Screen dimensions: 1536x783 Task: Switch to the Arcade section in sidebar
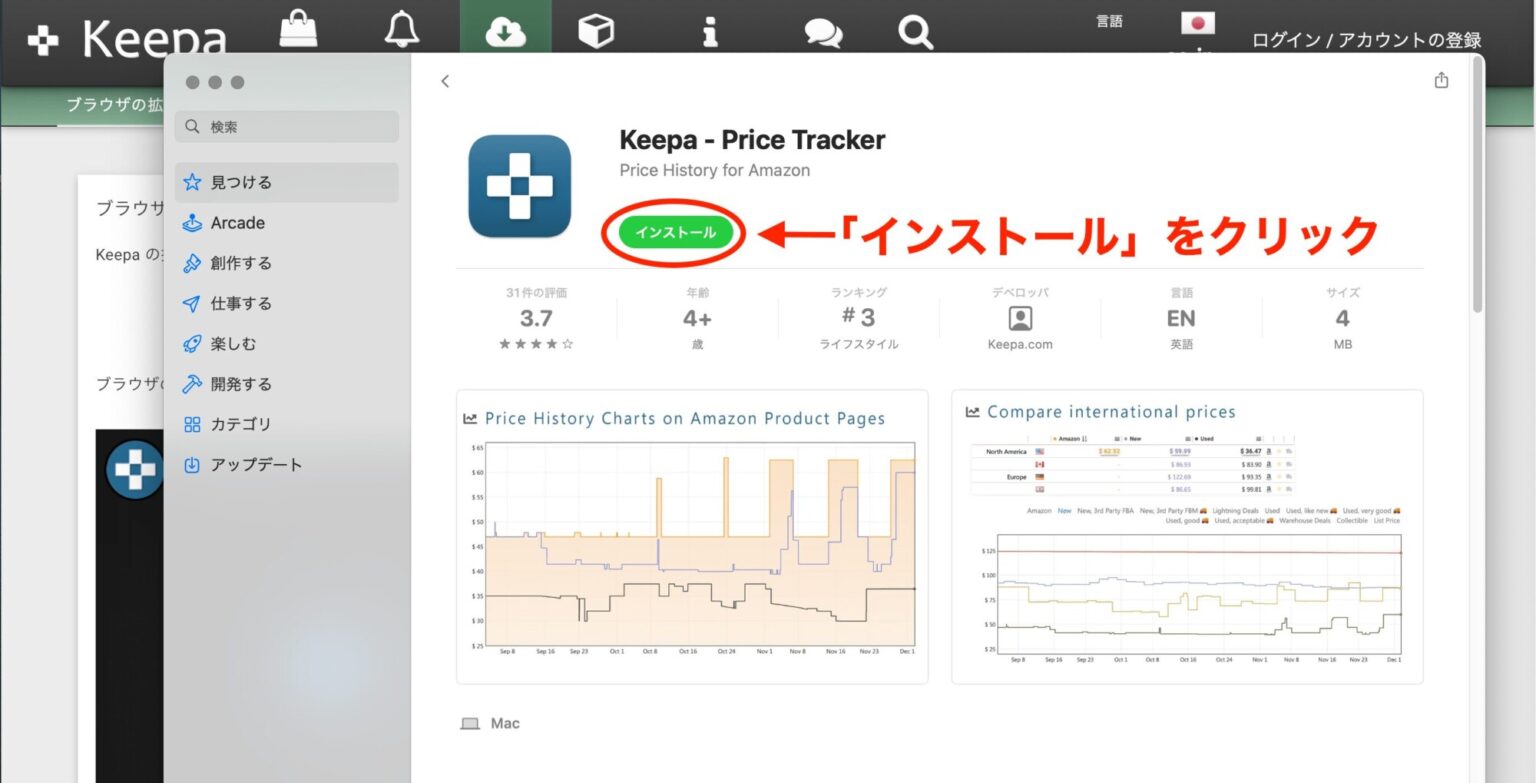point(240,222)
